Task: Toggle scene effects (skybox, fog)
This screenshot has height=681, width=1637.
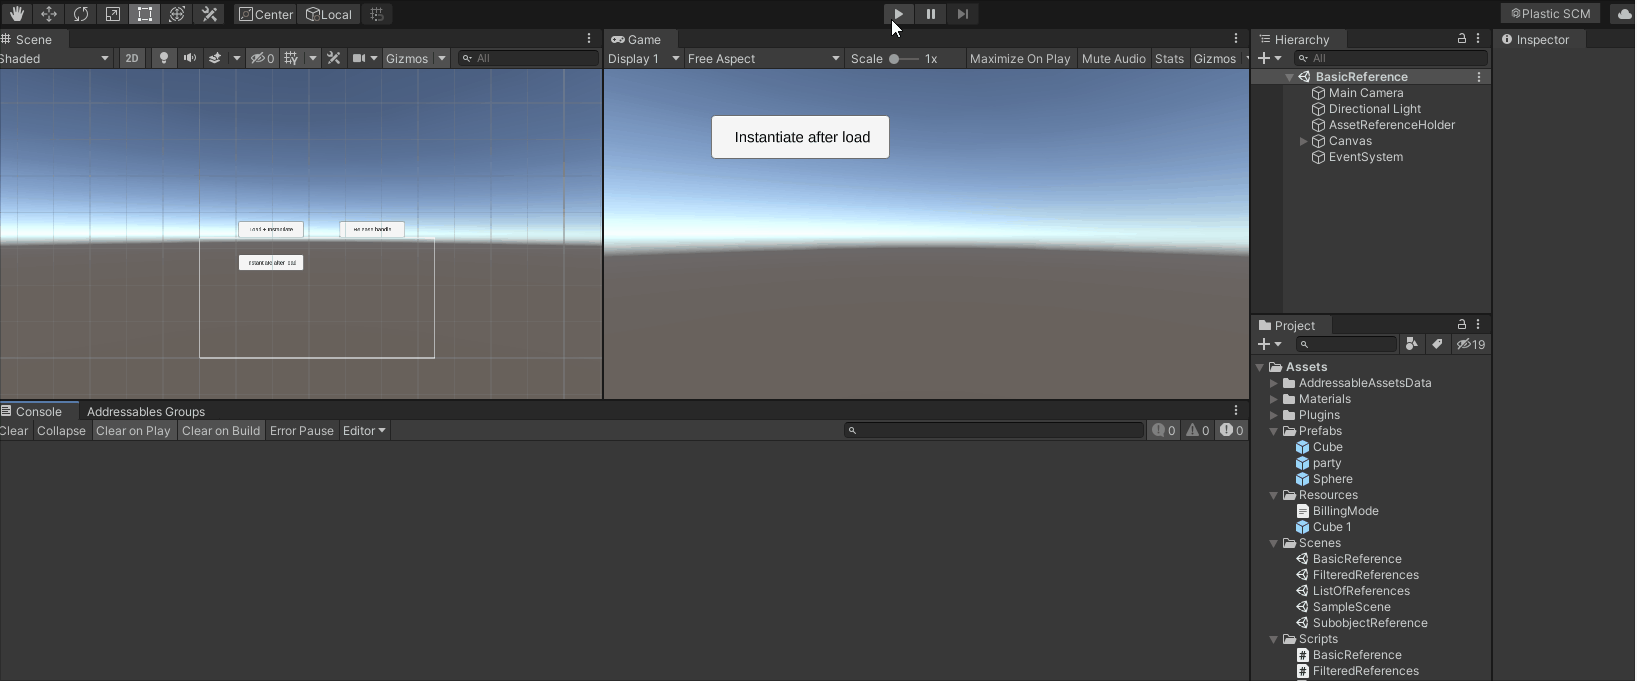Action: [215, 58]
